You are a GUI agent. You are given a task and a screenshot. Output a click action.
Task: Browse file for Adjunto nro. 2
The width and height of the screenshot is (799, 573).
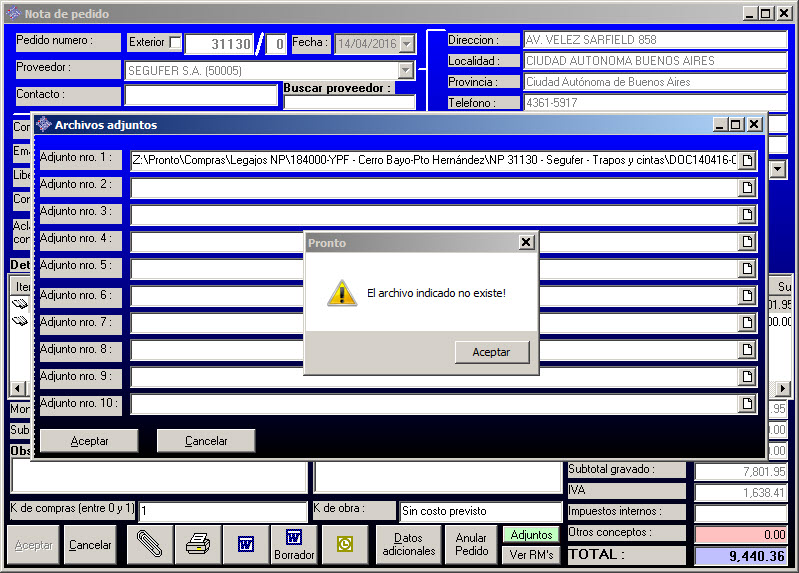point(746,188)
